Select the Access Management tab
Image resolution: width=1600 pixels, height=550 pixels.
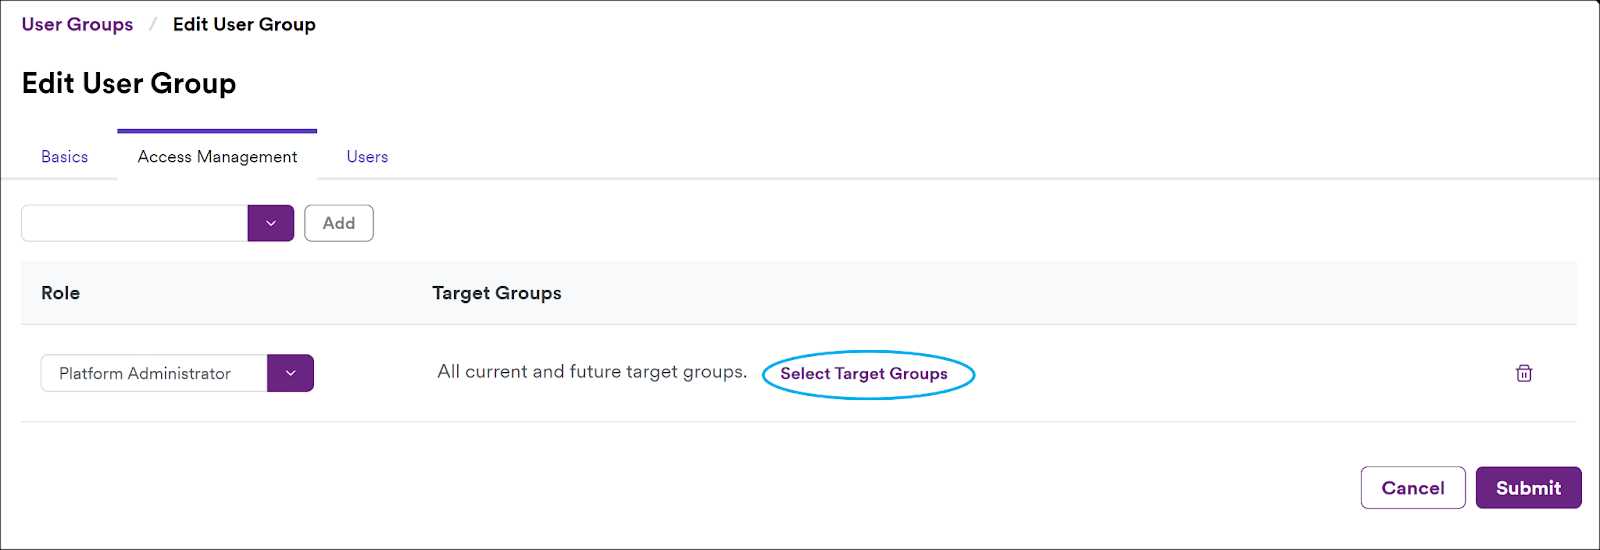tap(217, 157)
